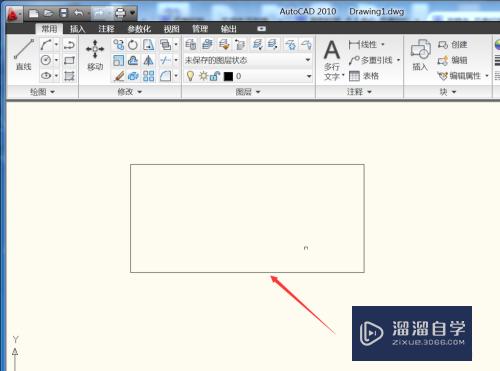Switch to the 插入 ribbon tab

point(77,29)
